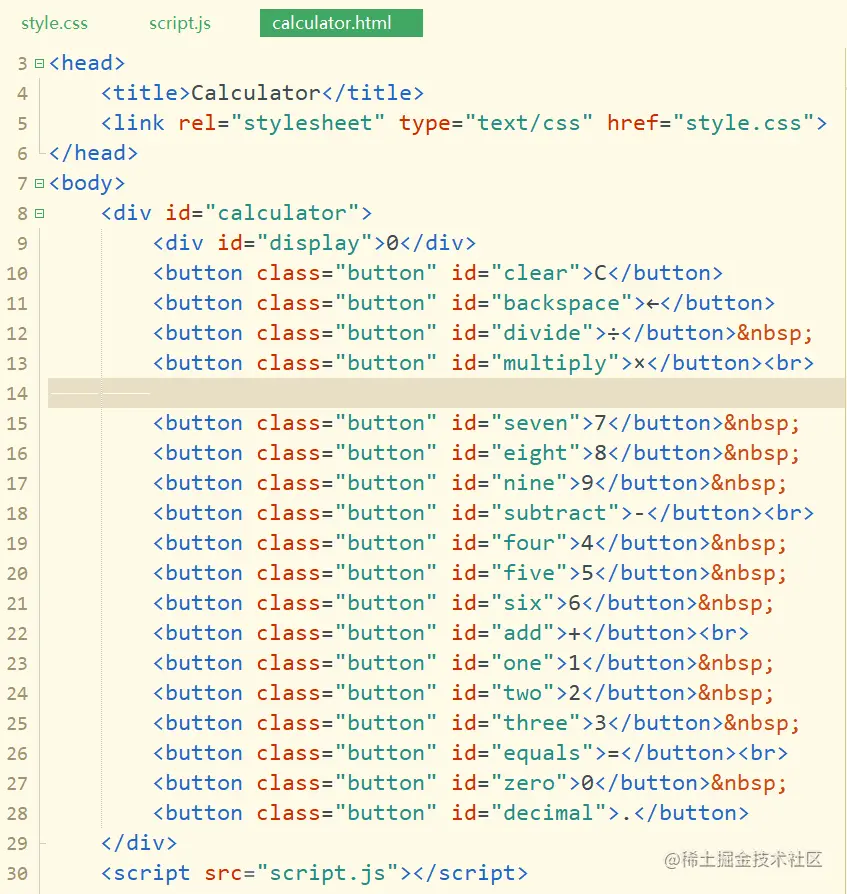Switch to the script.js tab
The height and width of the screenshot is (894, 847).
tap(180, 23)
